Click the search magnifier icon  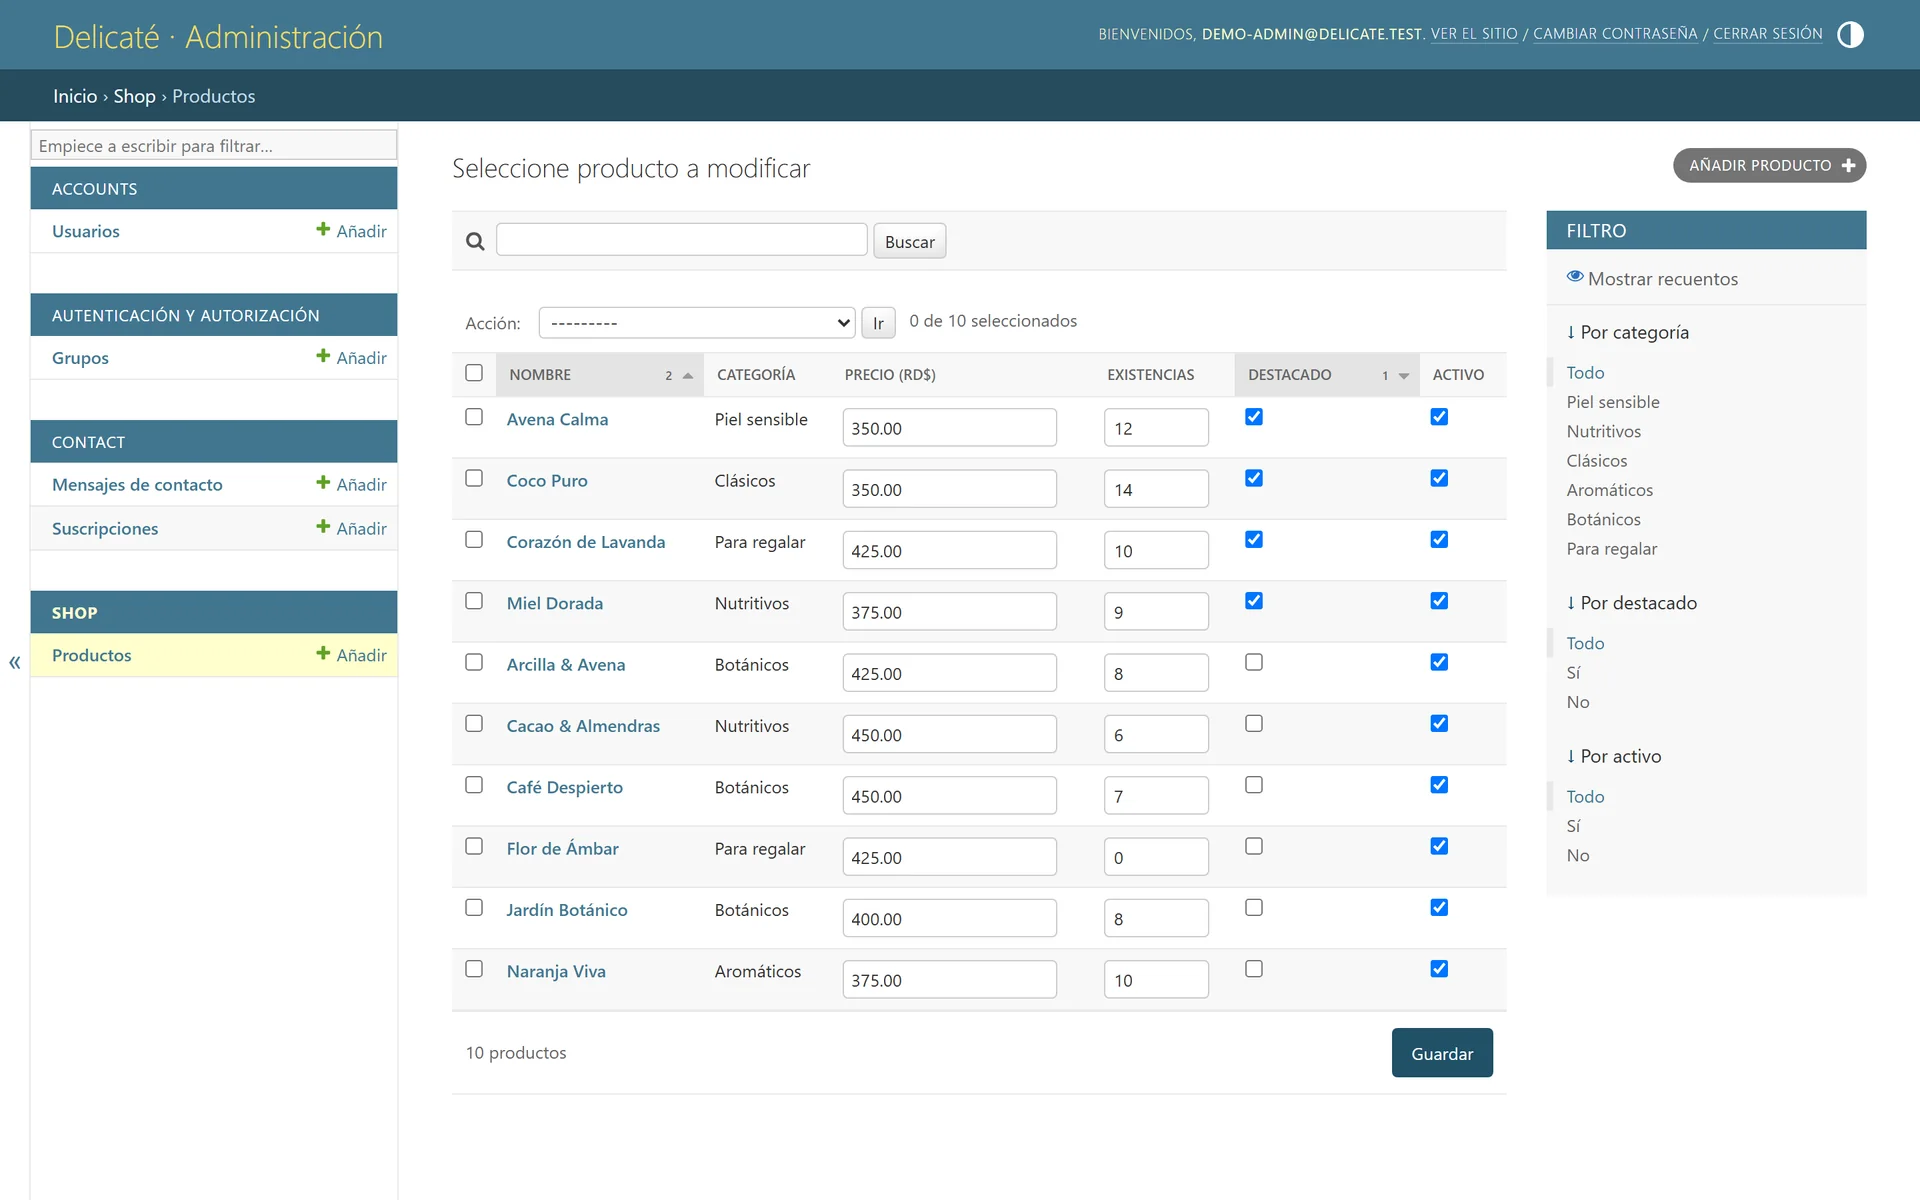(475, 241)
